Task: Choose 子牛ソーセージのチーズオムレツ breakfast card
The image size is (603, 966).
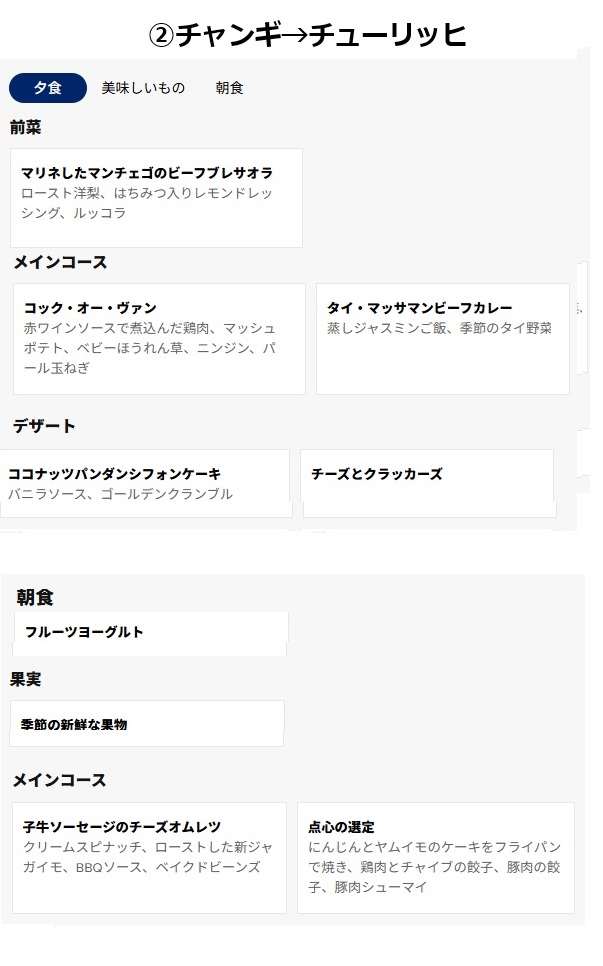Action: pos(149,858)
